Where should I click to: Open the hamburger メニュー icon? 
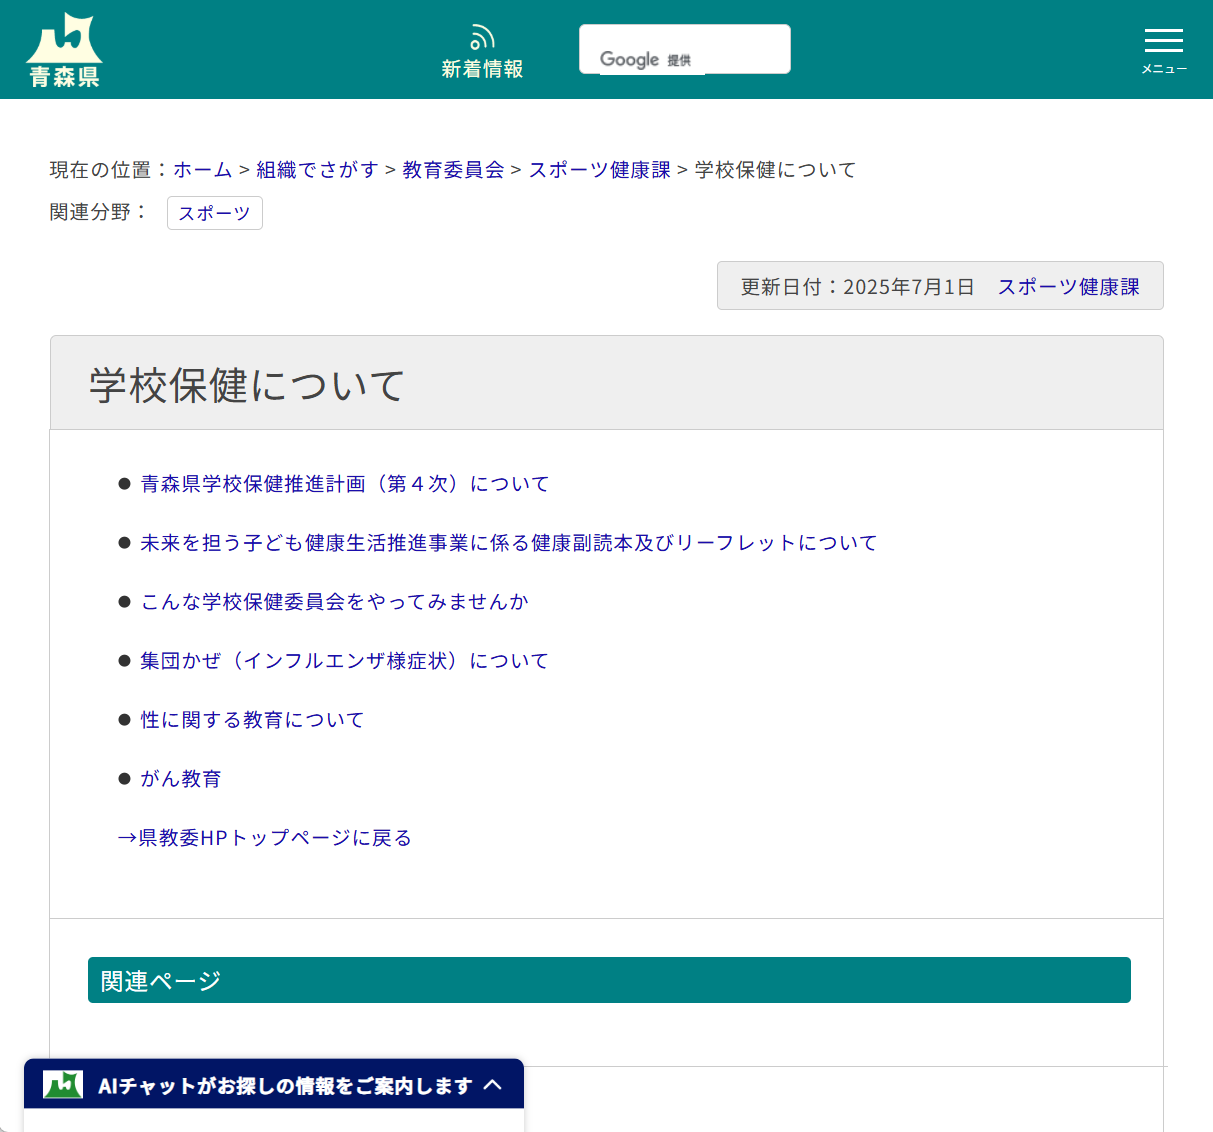point(1163,42)
